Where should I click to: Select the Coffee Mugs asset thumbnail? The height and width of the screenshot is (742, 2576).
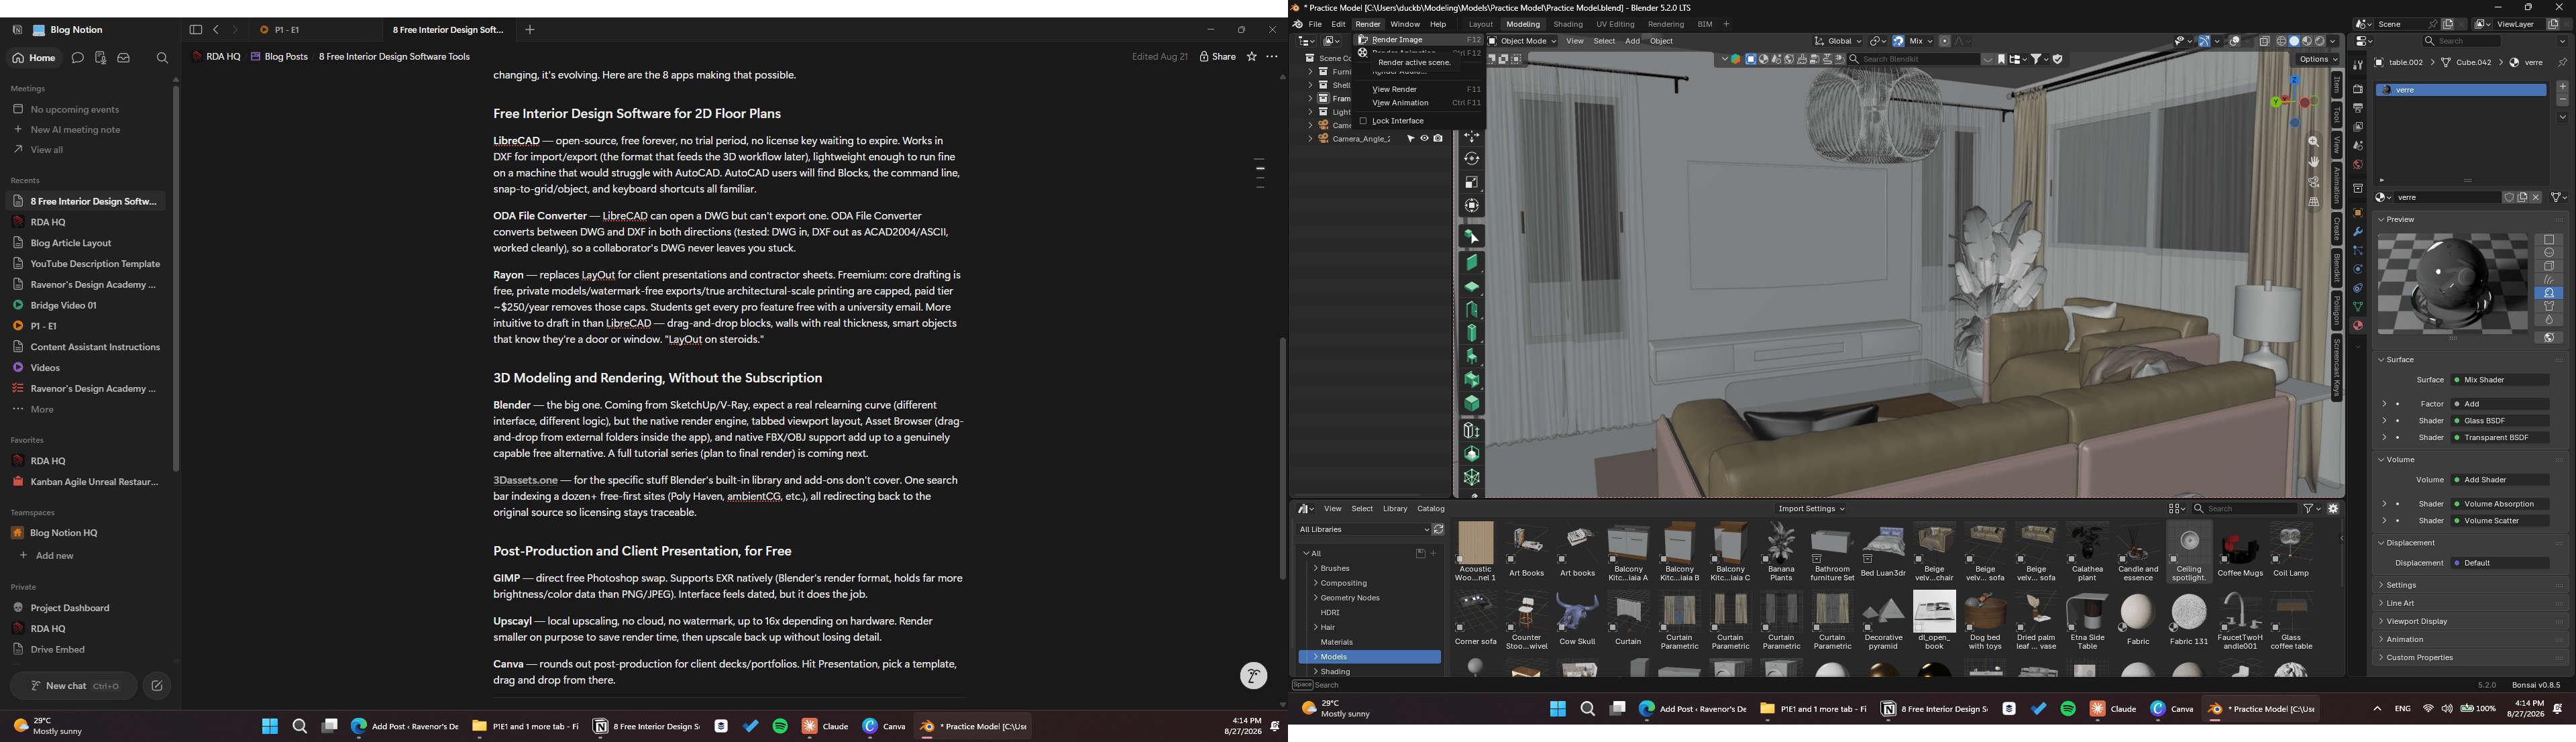pos(2240,552)
